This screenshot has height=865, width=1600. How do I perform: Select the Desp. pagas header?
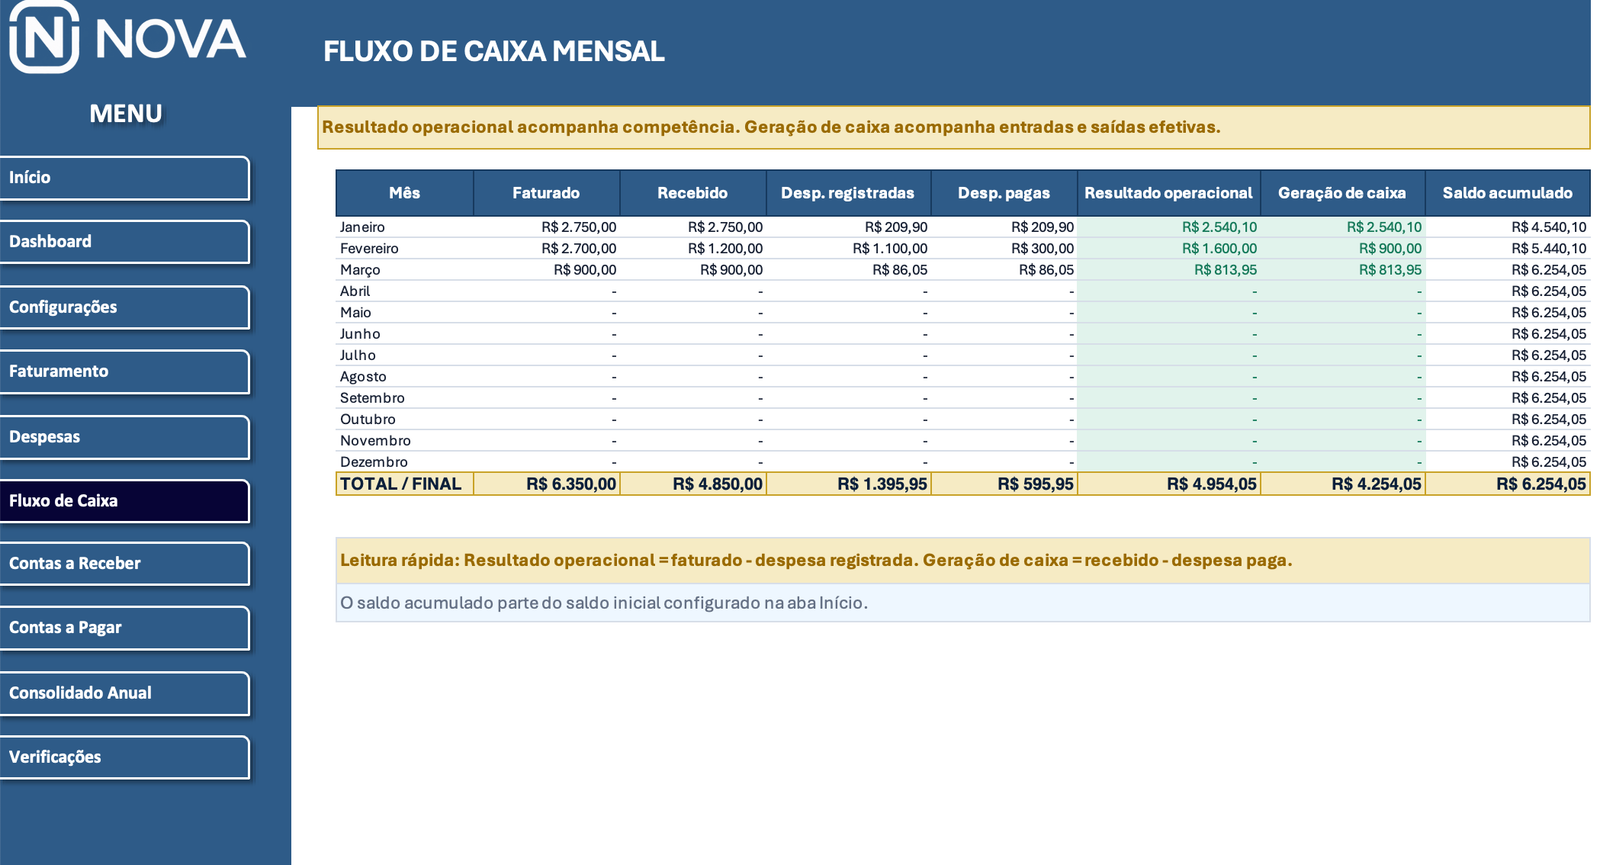click(1004, 193)
